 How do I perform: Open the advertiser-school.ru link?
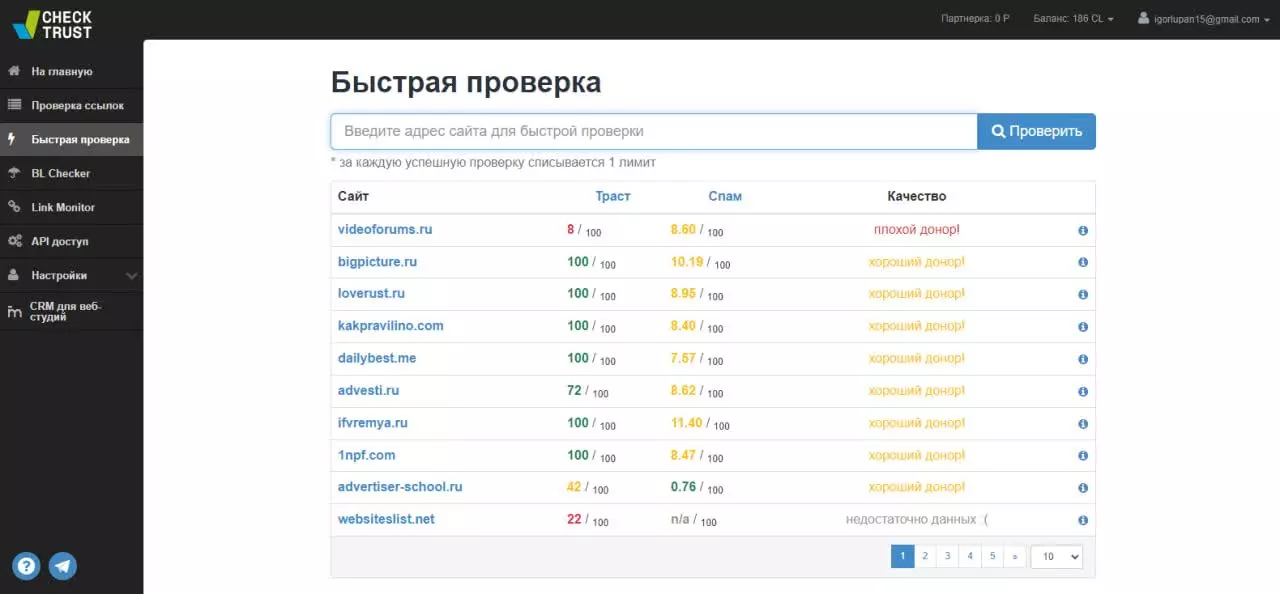coord(400,487)
